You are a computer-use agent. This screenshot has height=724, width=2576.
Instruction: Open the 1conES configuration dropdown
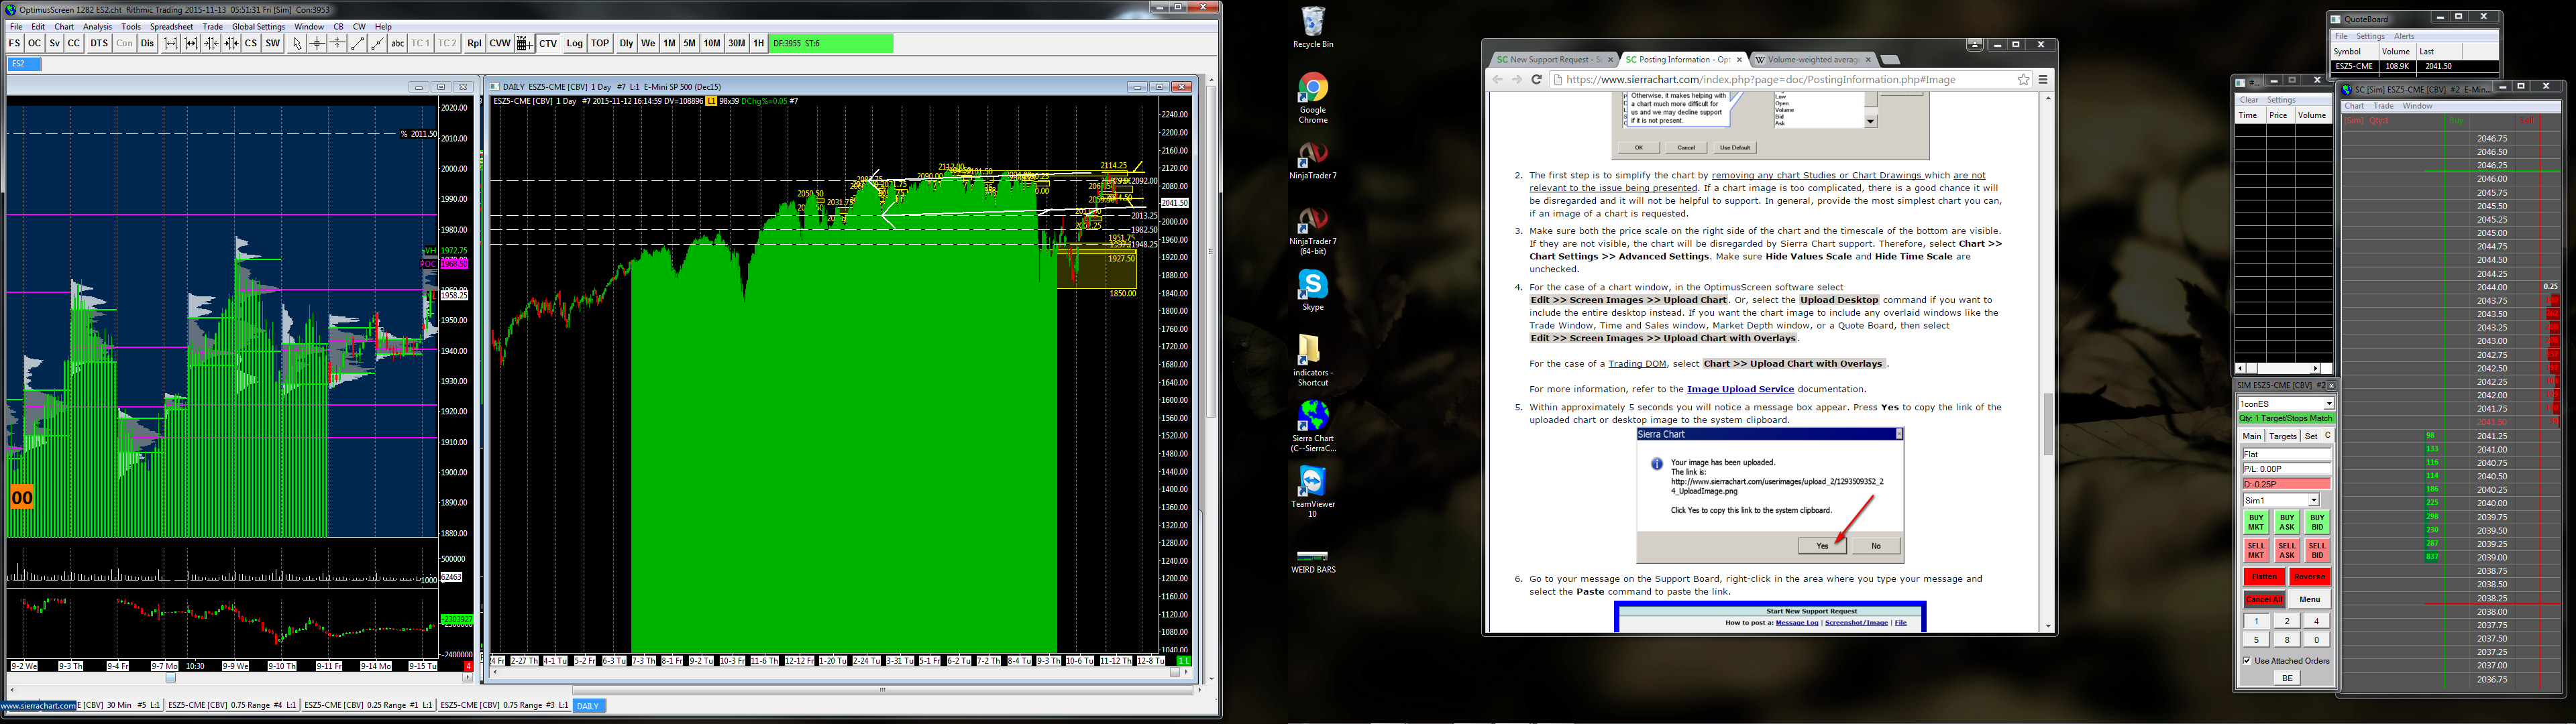(2328, 404)
